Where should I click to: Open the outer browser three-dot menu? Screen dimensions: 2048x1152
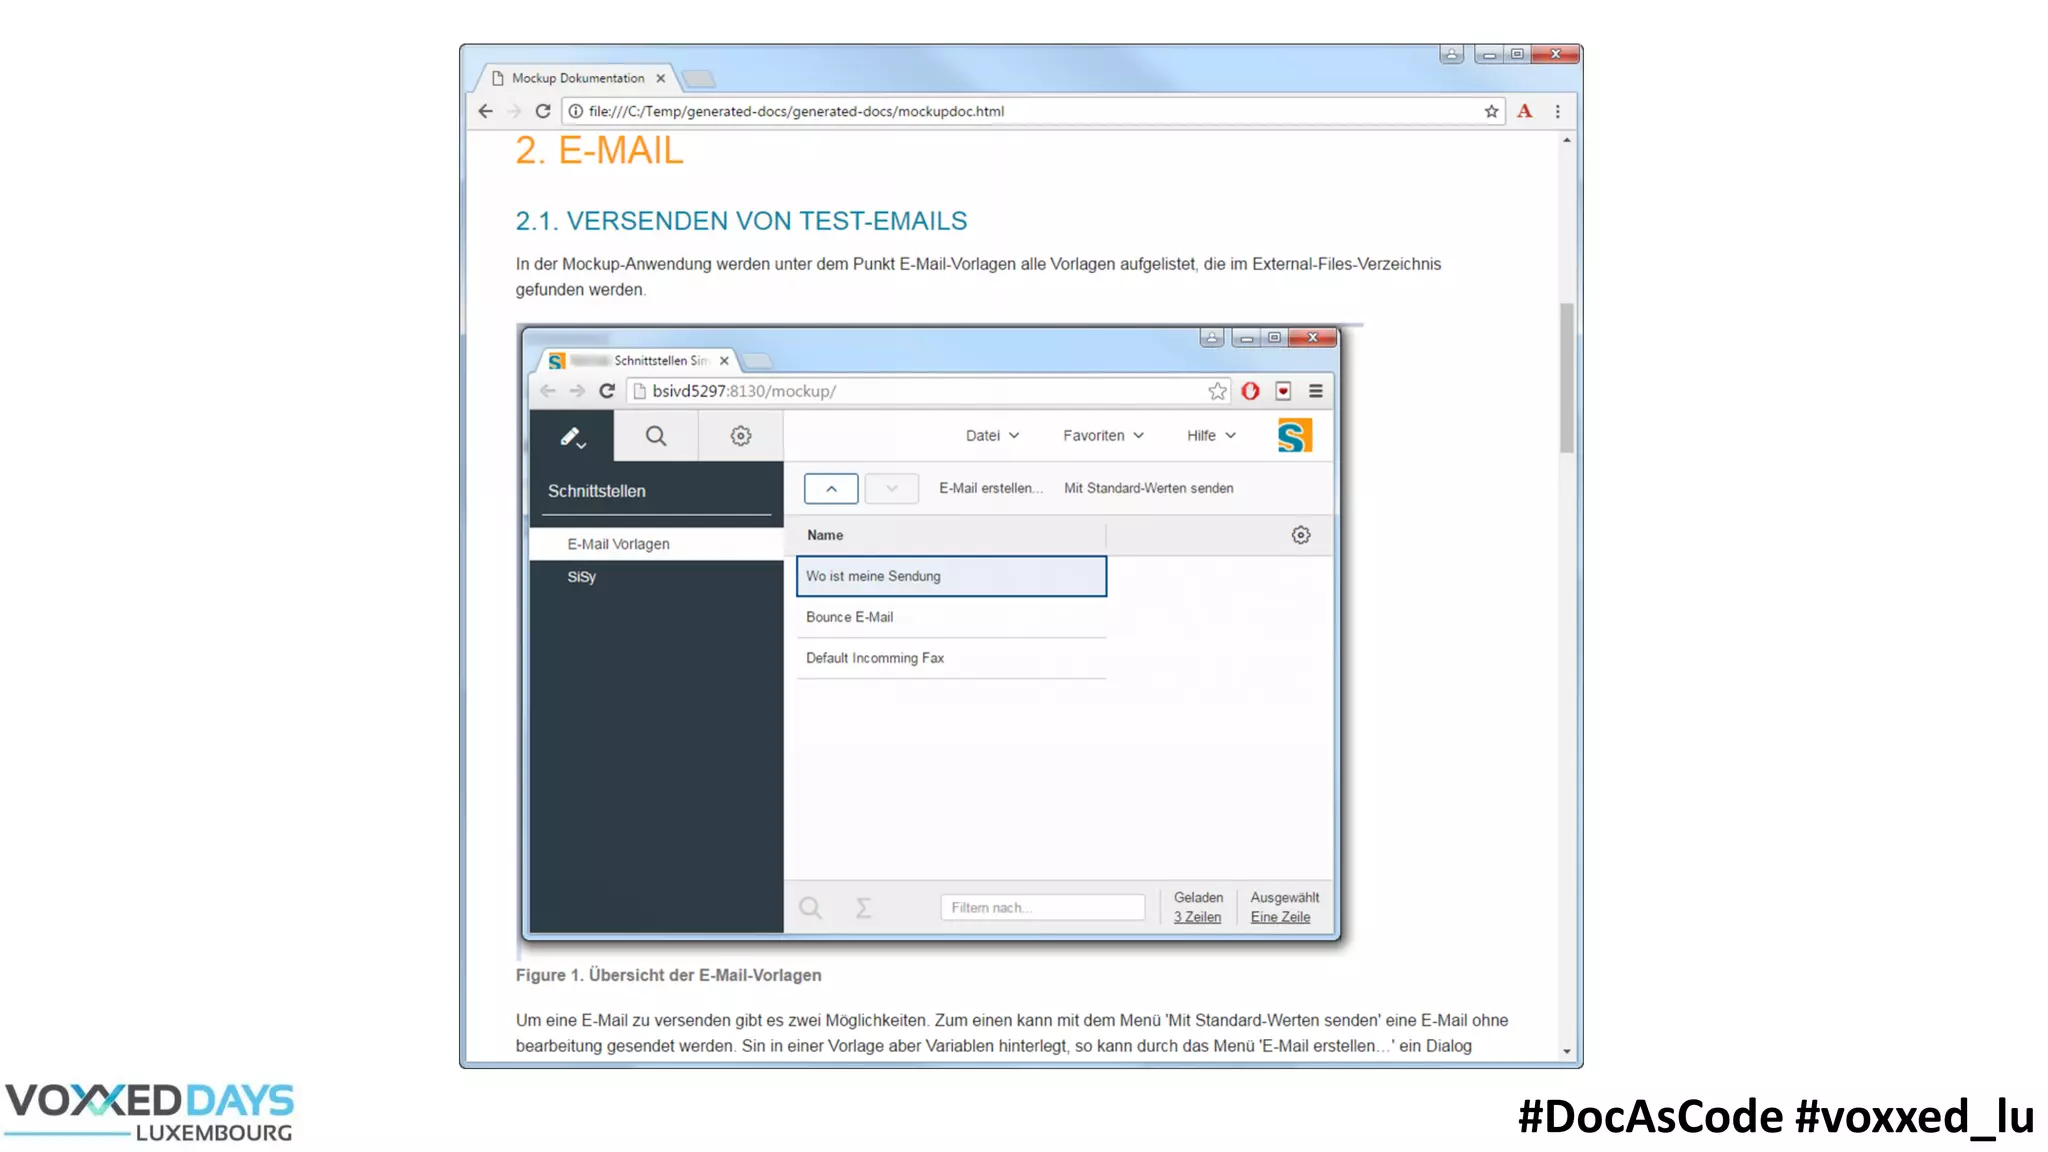[1557, 111]
